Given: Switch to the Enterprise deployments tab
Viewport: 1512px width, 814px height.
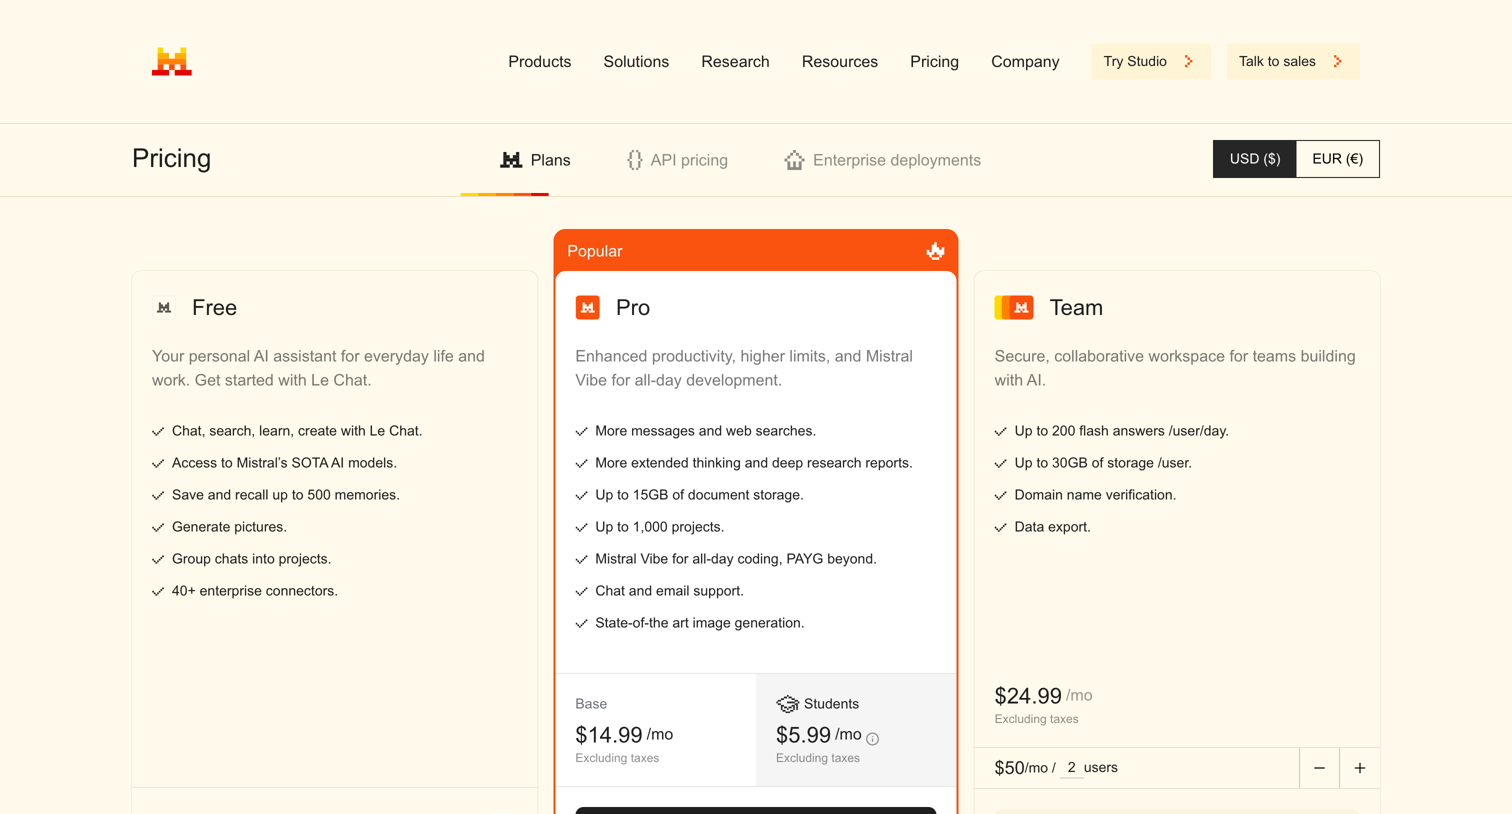Looking at the screenshot, I should tap(882, 160).
